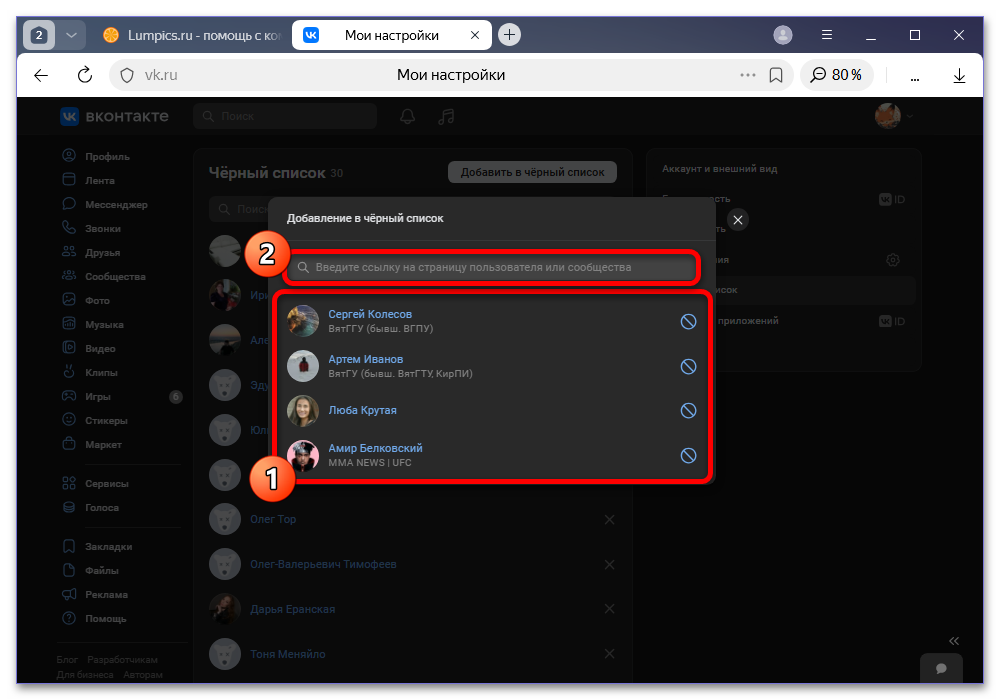Viewport: 1000px width, 700px height.
Task: Open downloads with the download arrow icon
Action: pyautogui.click(x=959, y=76)
